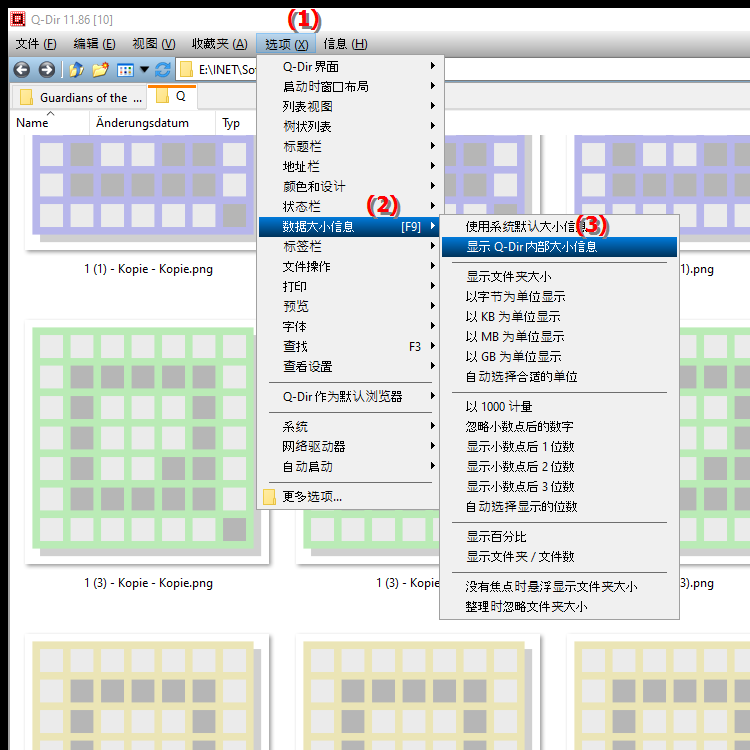Image resolution: width=750 pixels, height=750 pixels.
Task: Switch to the Q folder tab
Action: point(172,97)
